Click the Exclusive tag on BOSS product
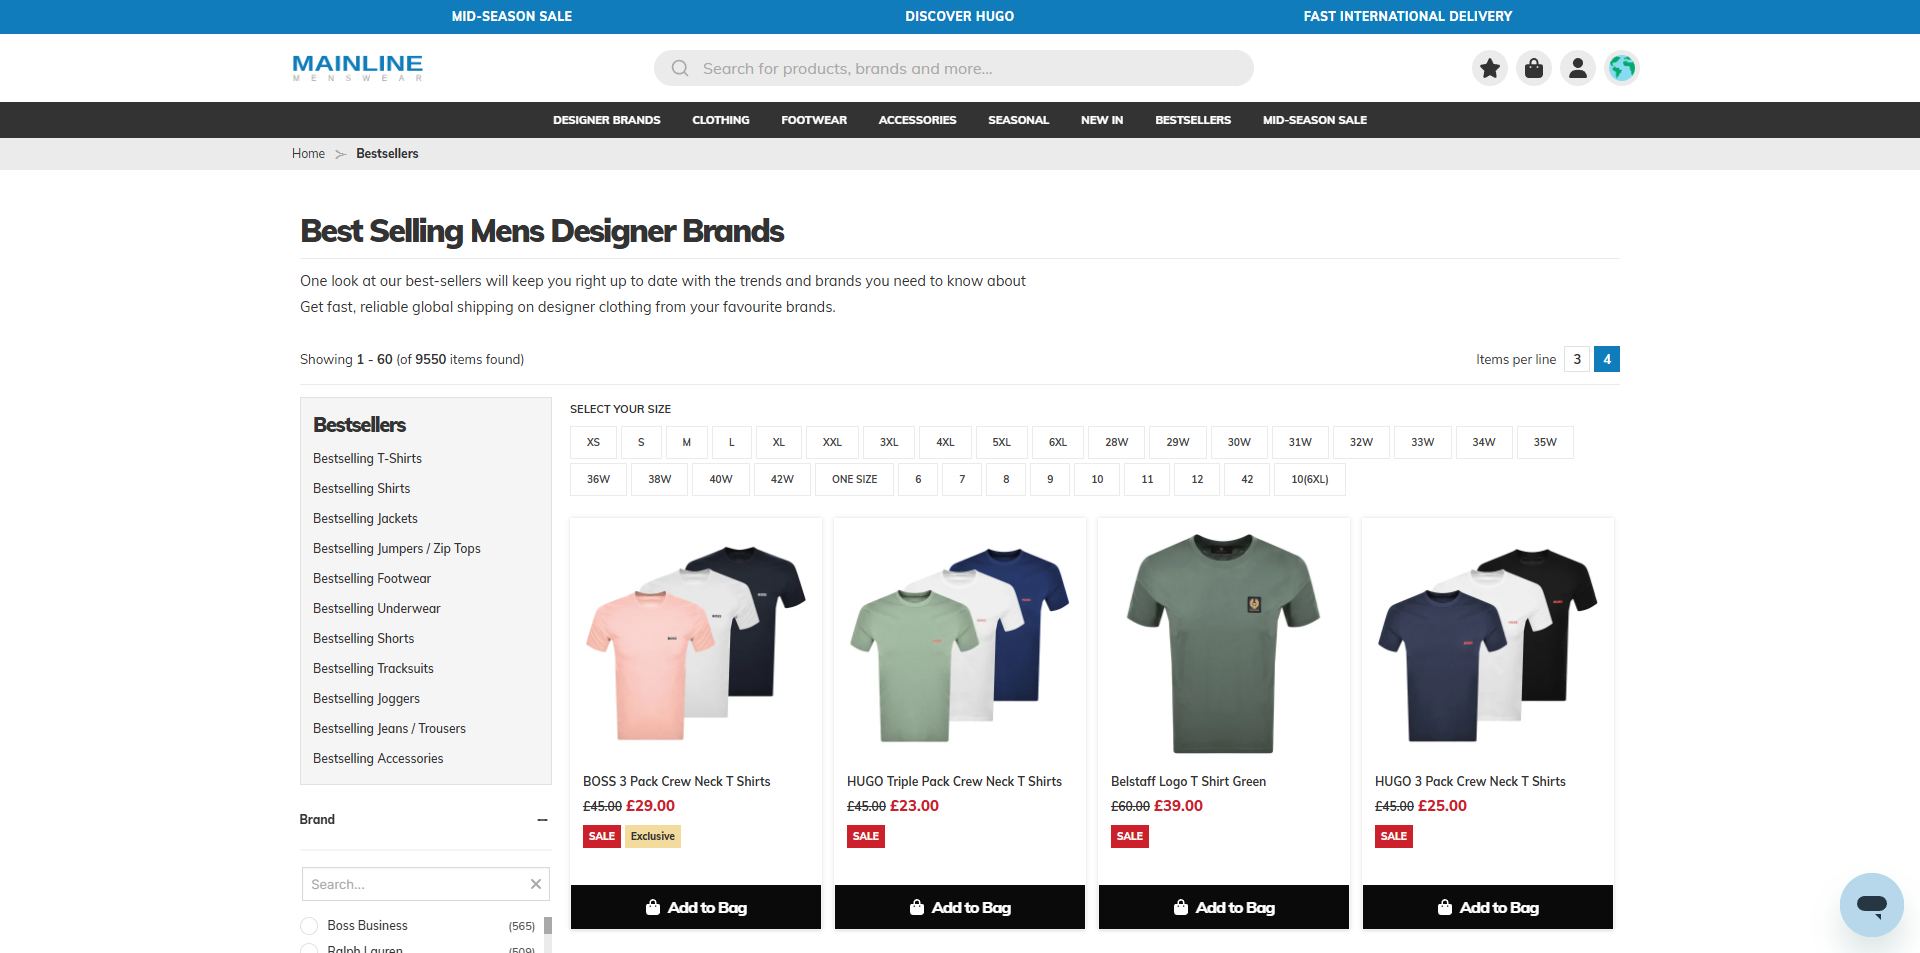The width and height of the screenshot is (1920, 953). click(x=653, y=836)
